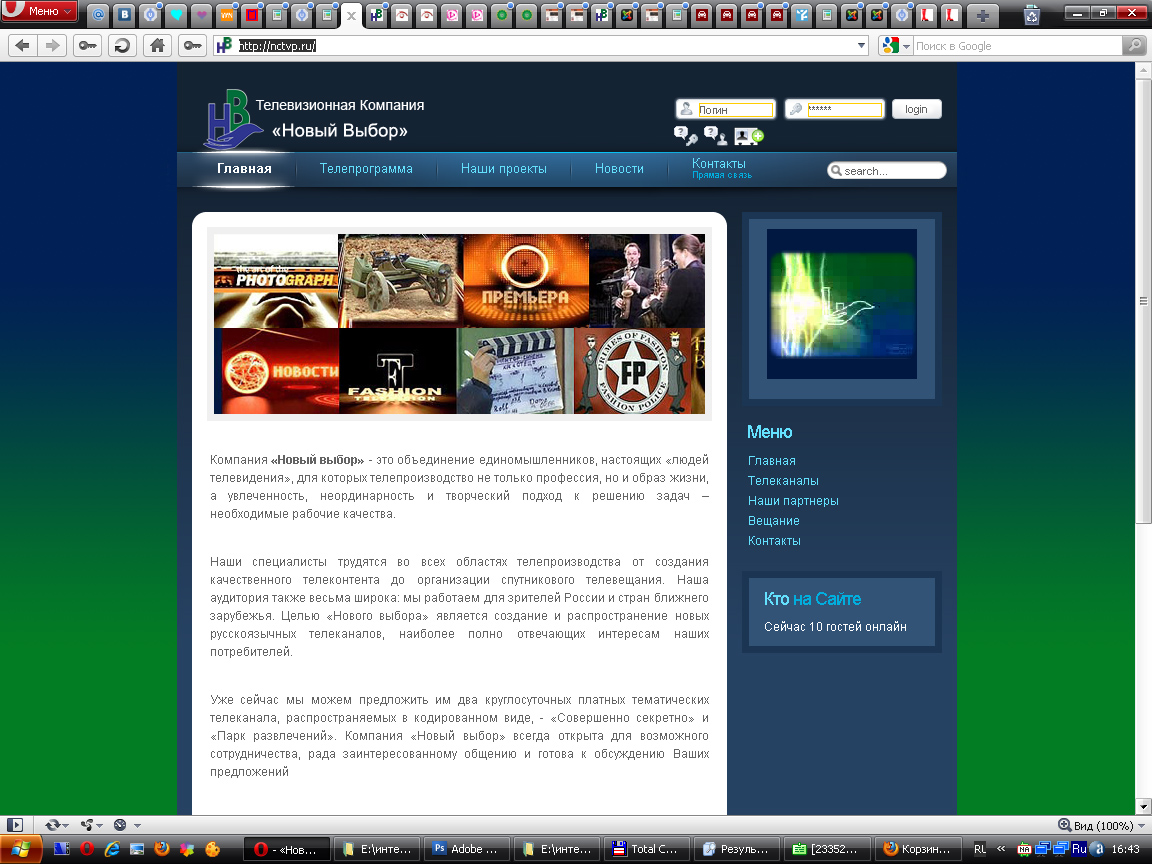Open the Главная nav menu item

click(244, 169)
